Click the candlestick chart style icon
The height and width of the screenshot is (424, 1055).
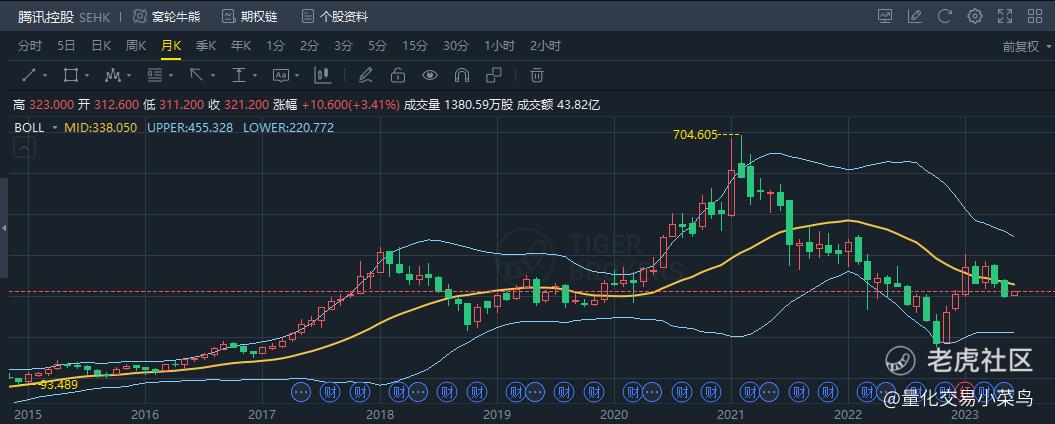323,75
